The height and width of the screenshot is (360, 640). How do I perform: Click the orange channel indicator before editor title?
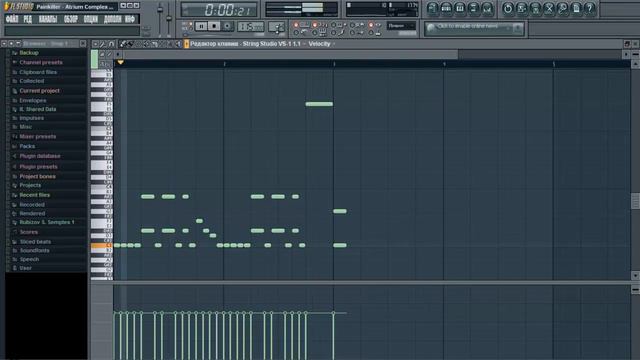pos(187,44)
